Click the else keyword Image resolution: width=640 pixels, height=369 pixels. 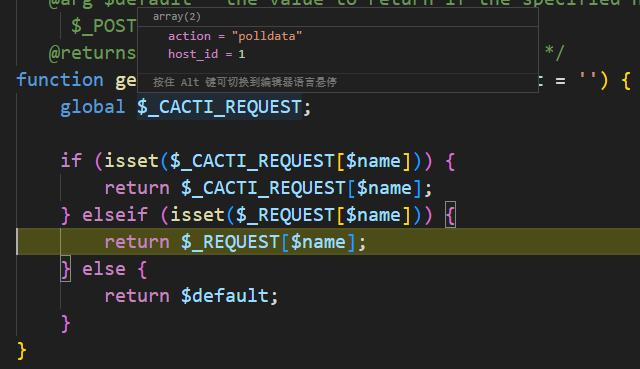(104, 269)
